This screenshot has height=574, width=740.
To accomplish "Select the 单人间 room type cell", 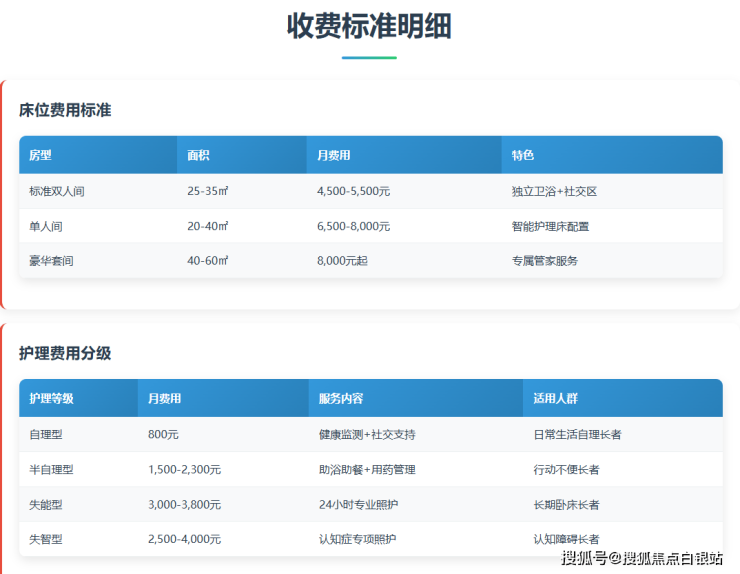I will (x=46, y=226).
